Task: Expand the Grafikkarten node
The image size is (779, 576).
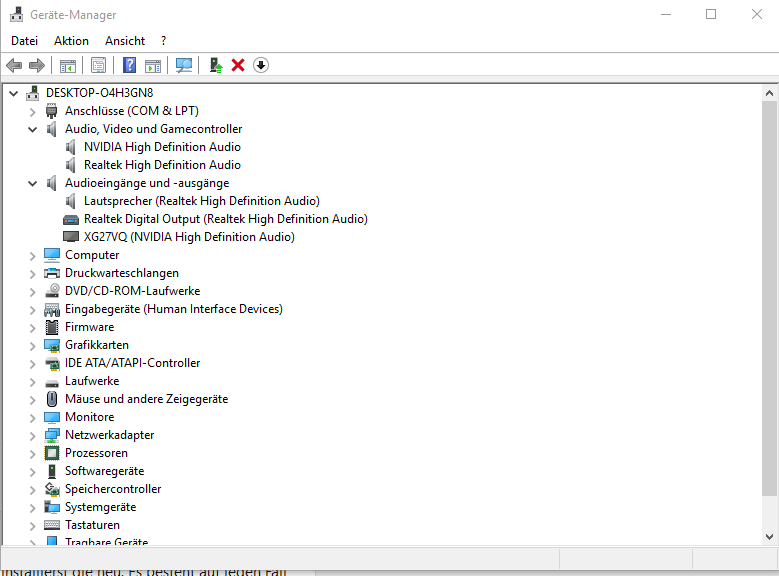Action: pos(32,345)
